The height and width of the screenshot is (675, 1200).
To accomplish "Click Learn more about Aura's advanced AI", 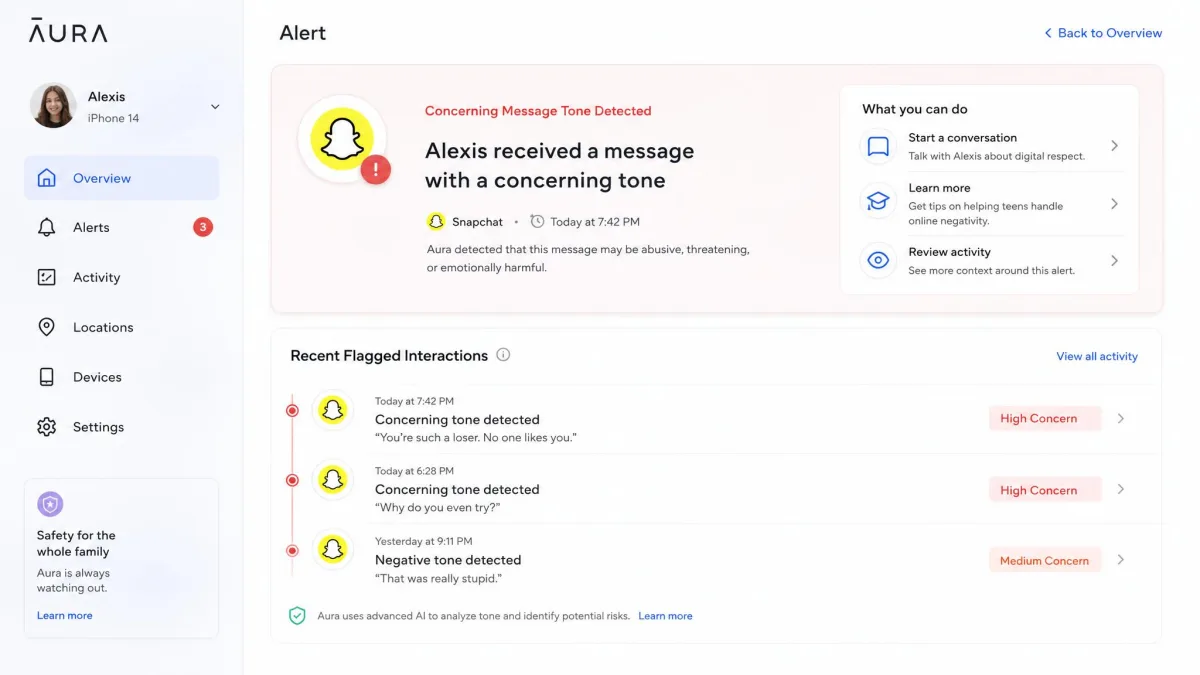I will coord(665,616).
